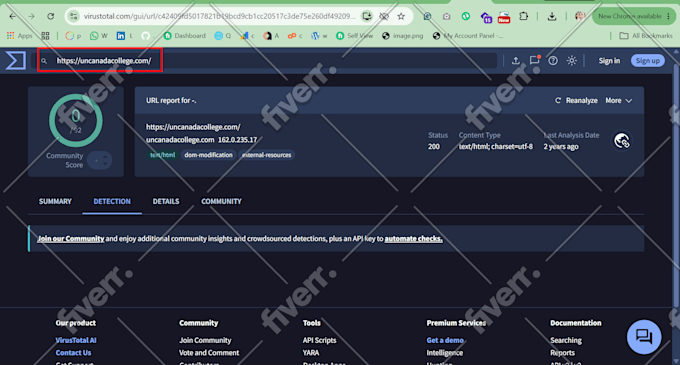
Task: Open the chat bubble floating button
Action: coord(644,337)
